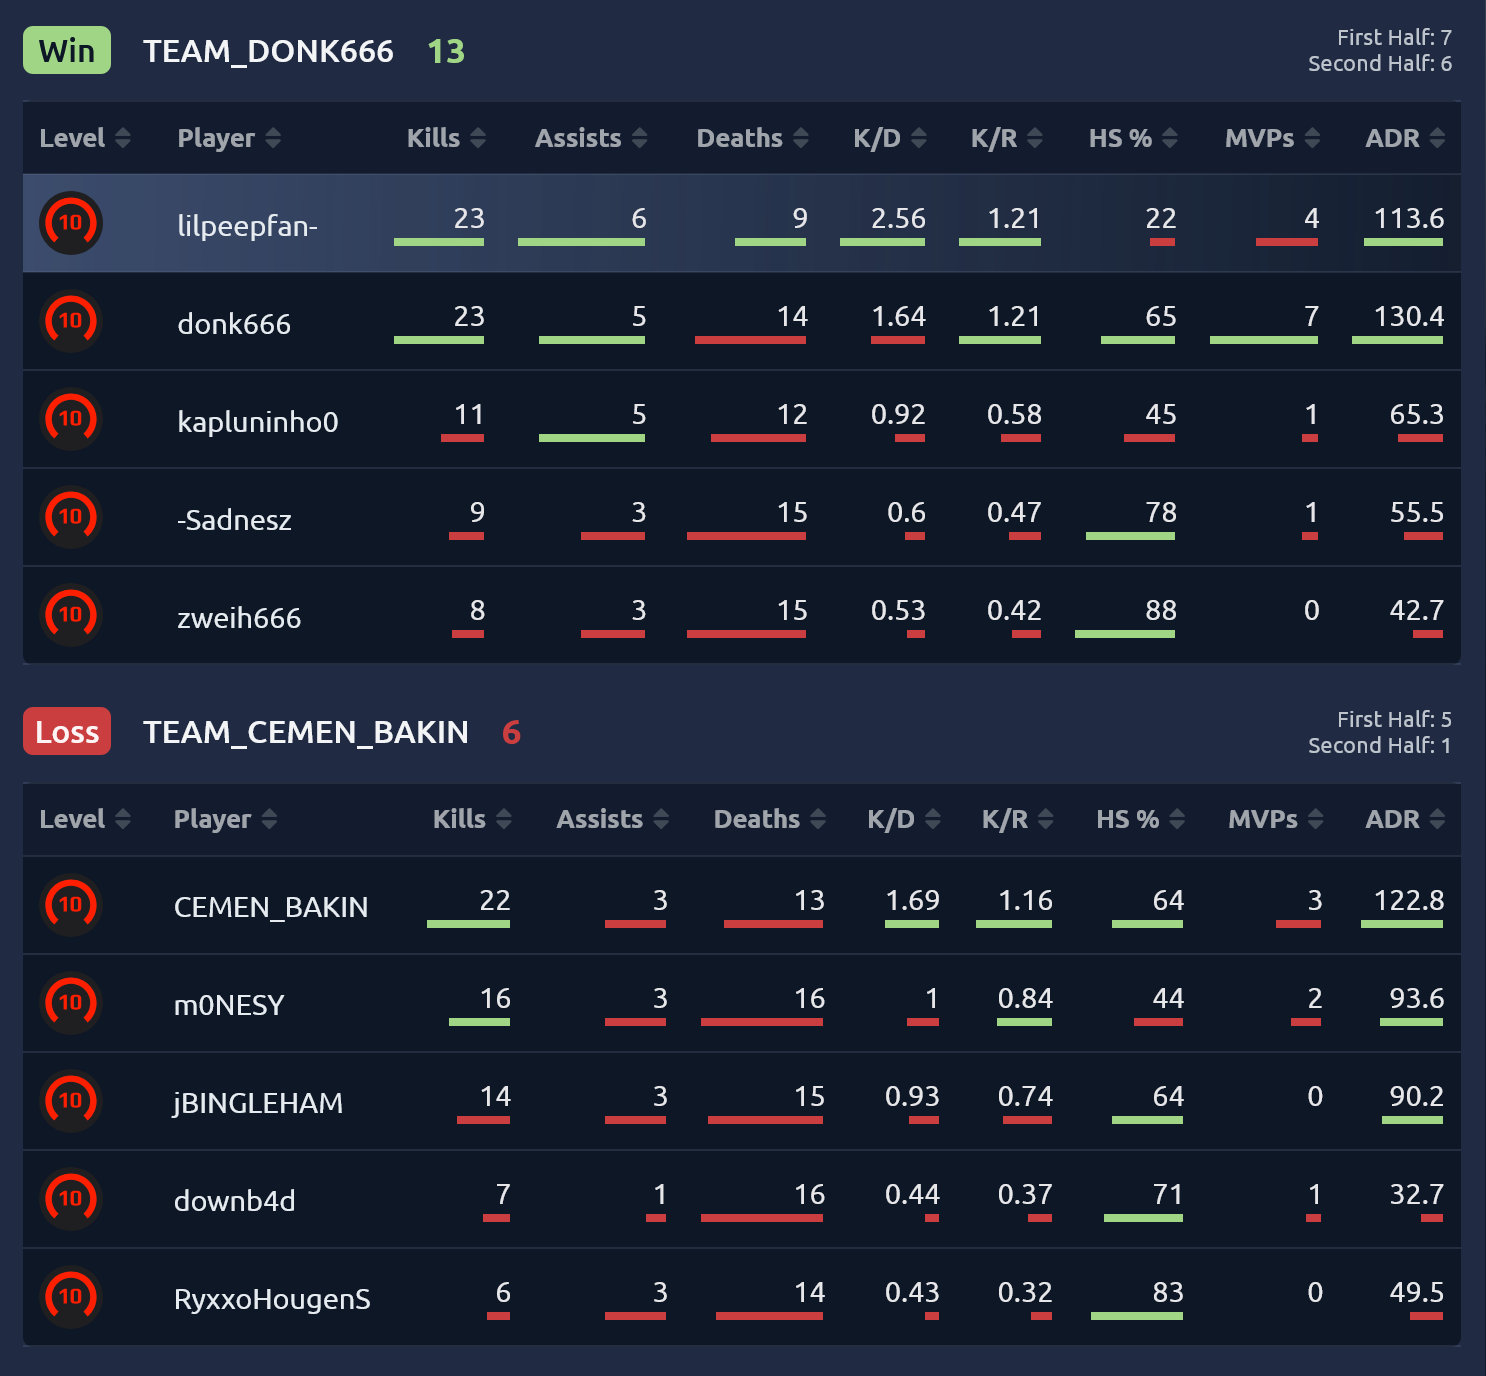The height and width of the screenshot is (1376, 1486).
Task: Sort TEAM_DONK666 table by MVPs
Action: [x=1272, y=138]
